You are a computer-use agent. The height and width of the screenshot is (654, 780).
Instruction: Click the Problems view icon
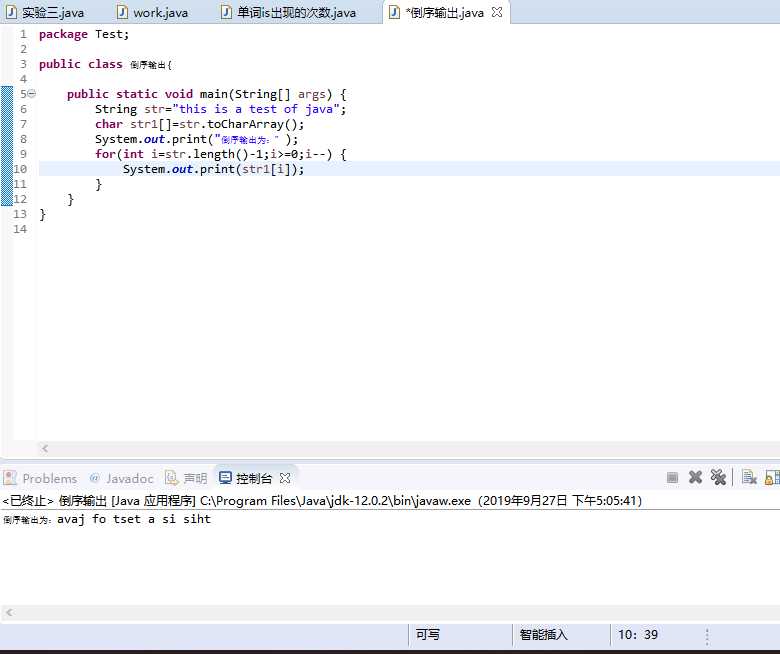click(10, 478)
